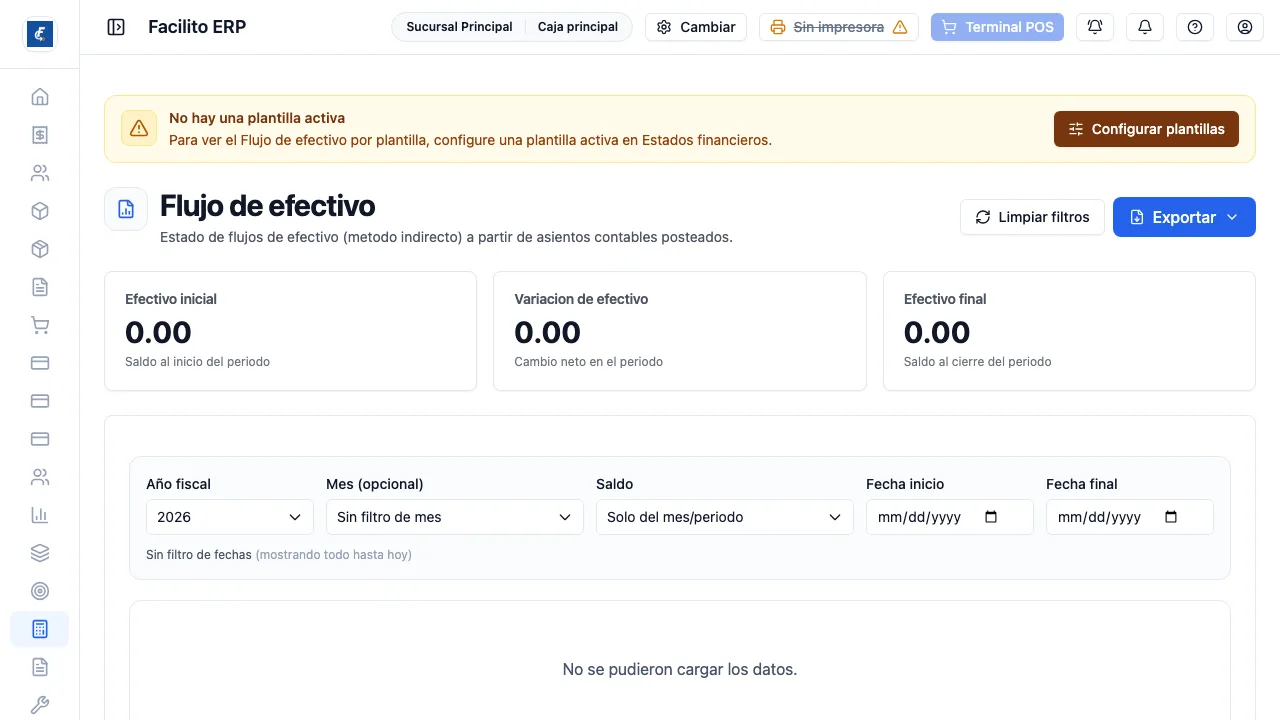The image size is (1280, 720).
Task: Click the "No se pudieron cargar los datos." message
Action: point(680,669)
